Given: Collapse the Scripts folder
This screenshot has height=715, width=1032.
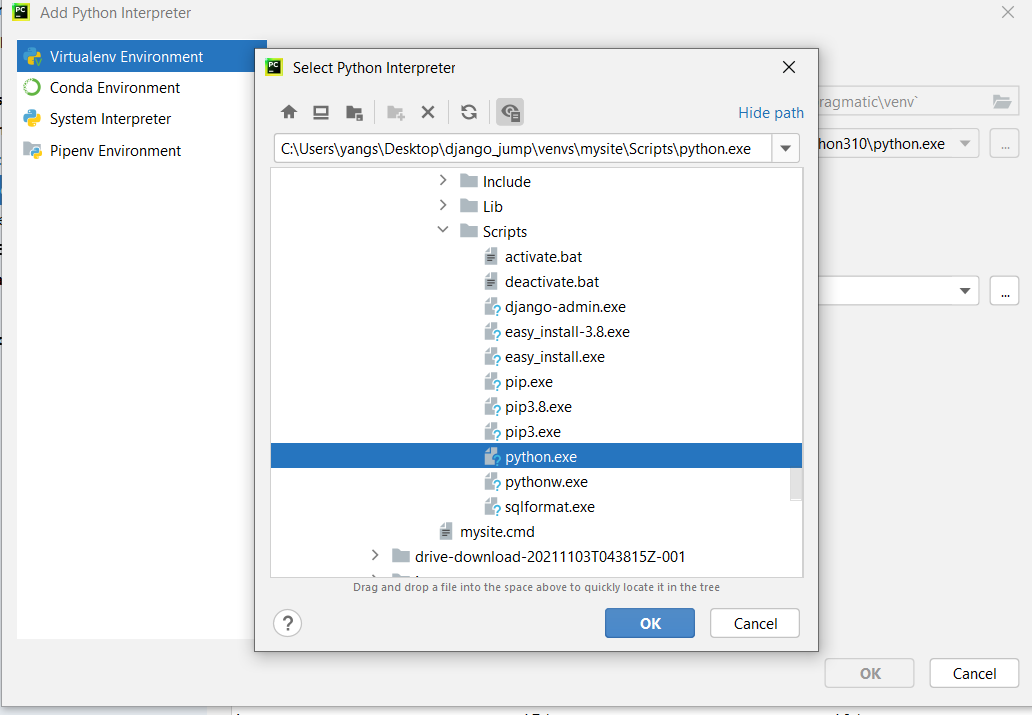Looking at the screenshot, I should click(443, 230).
